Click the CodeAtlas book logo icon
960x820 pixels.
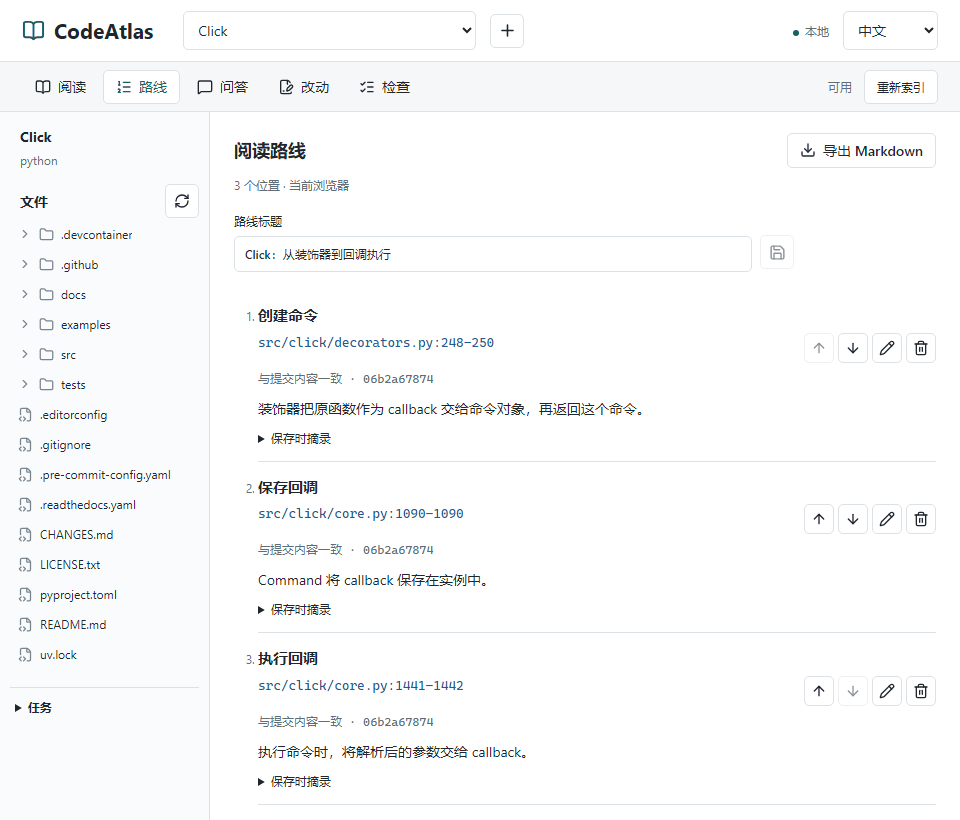33,31
